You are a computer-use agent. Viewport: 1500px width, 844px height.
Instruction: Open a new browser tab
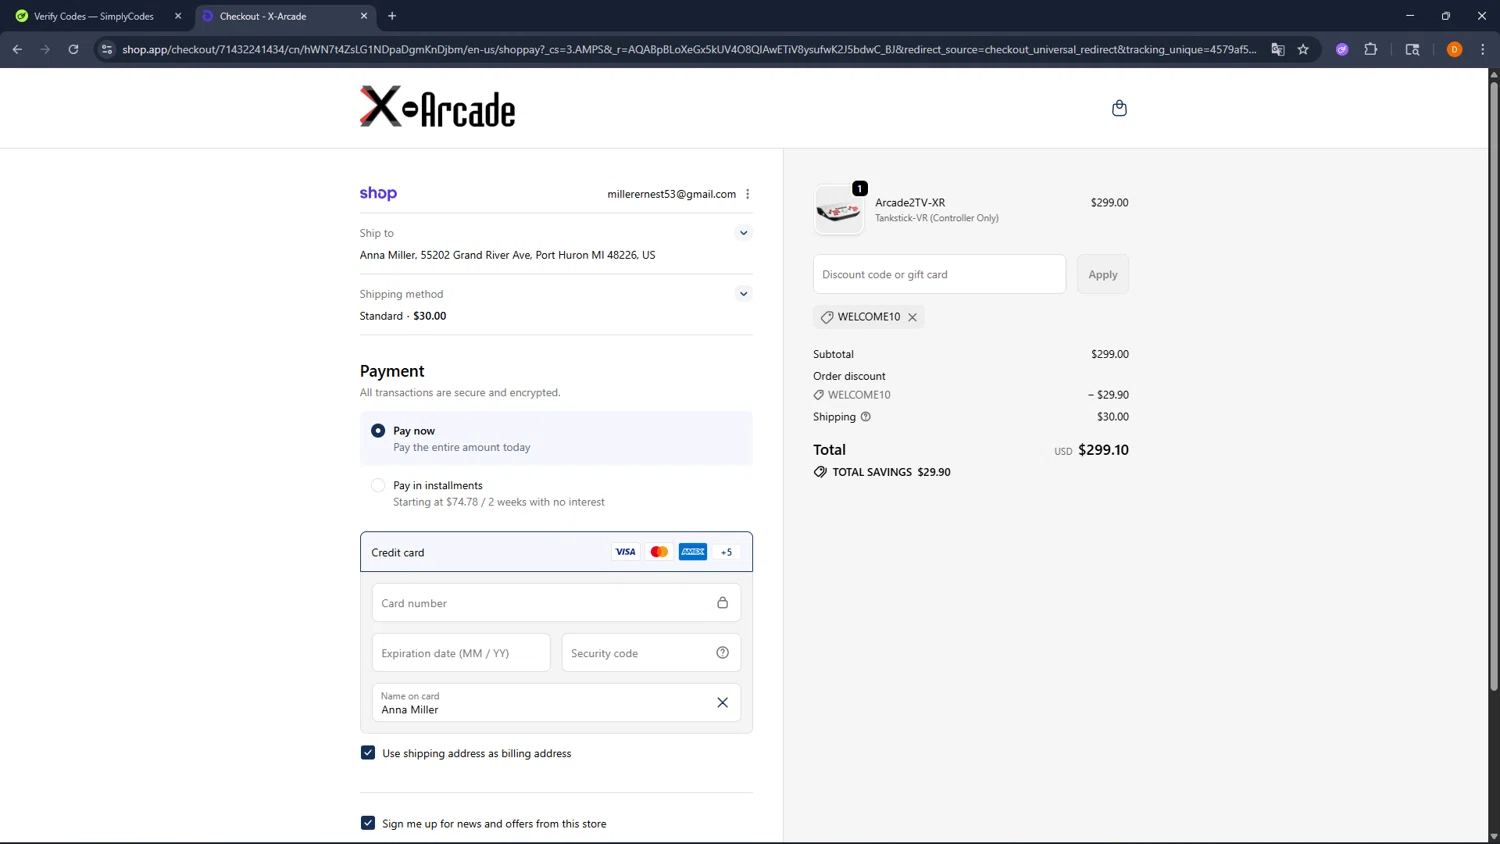(x=392, y=16)
